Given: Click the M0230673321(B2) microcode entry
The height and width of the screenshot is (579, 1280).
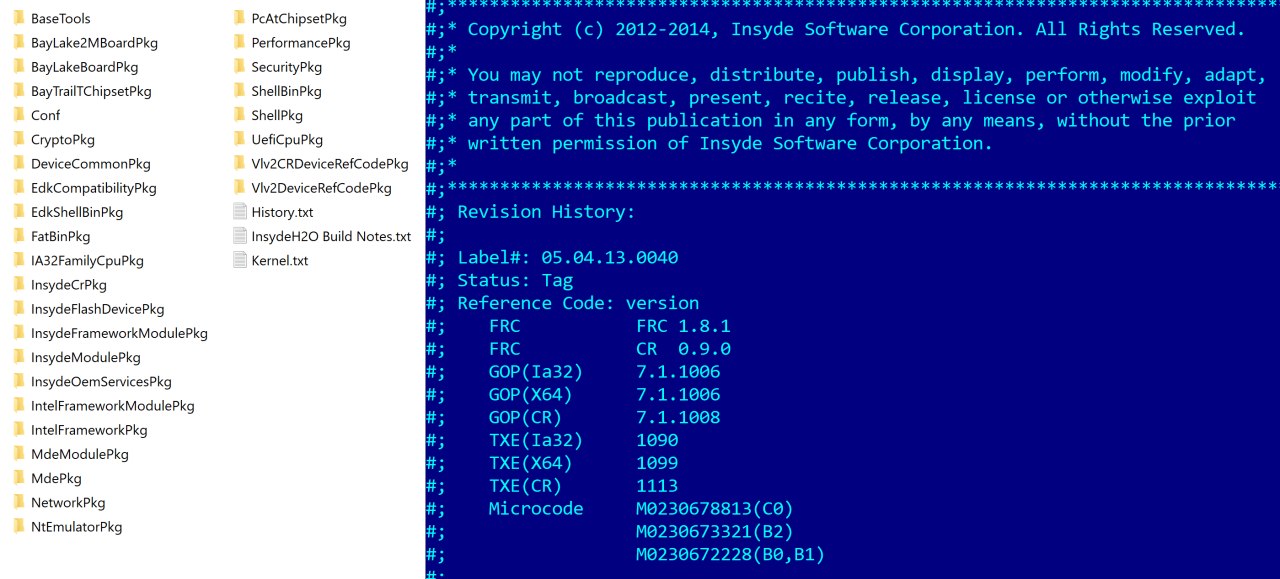Looking at the screenshot, I should click(715, 531).
